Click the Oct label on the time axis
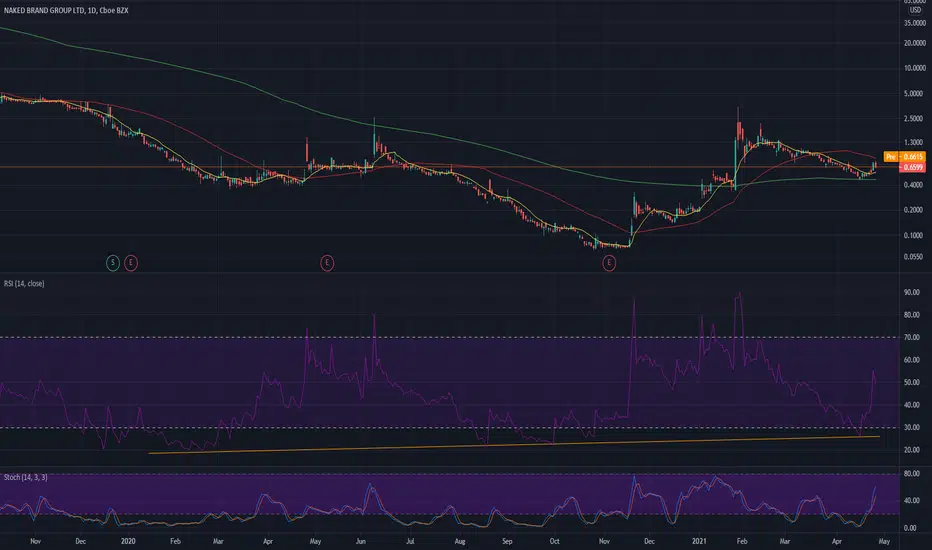This screenshot has width=932, height=550. [554, 541]
